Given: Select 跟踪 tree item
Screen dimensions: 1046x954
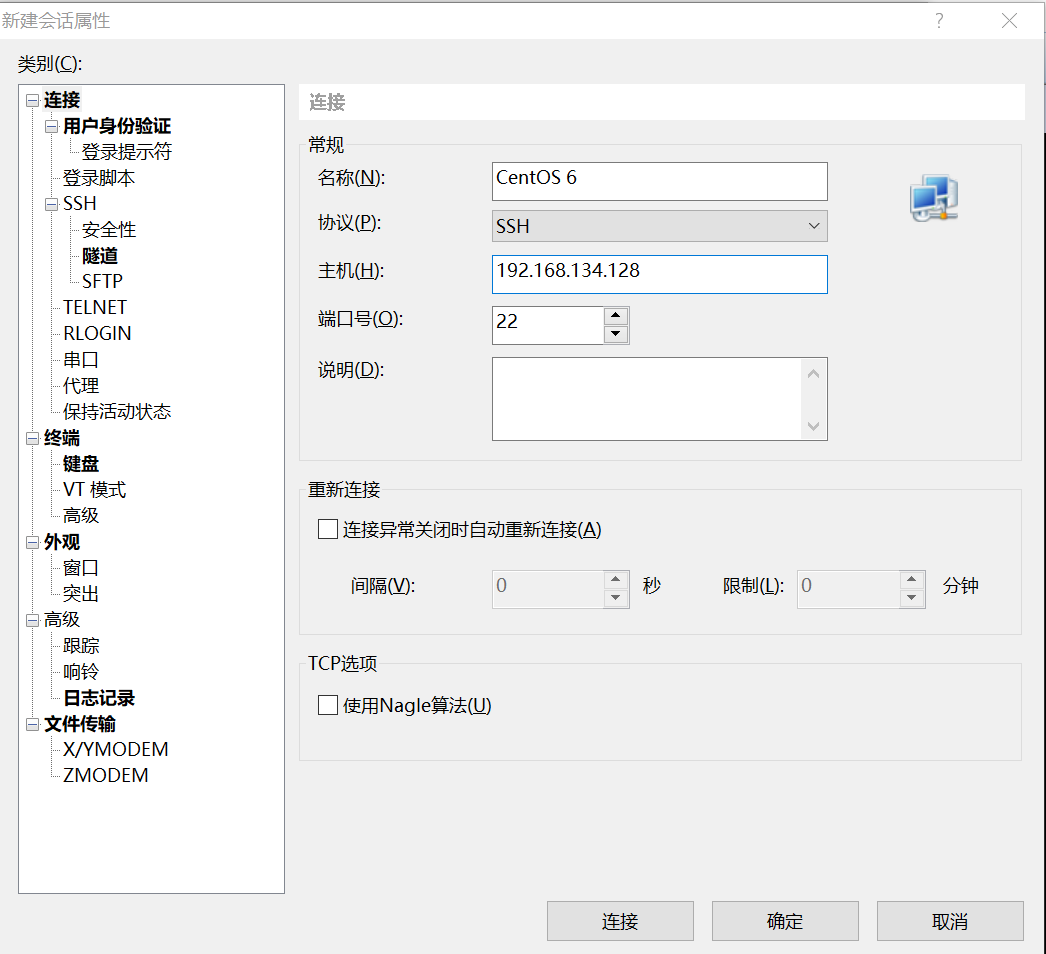Looking at the screenshot, I should [x=81, y=646].
